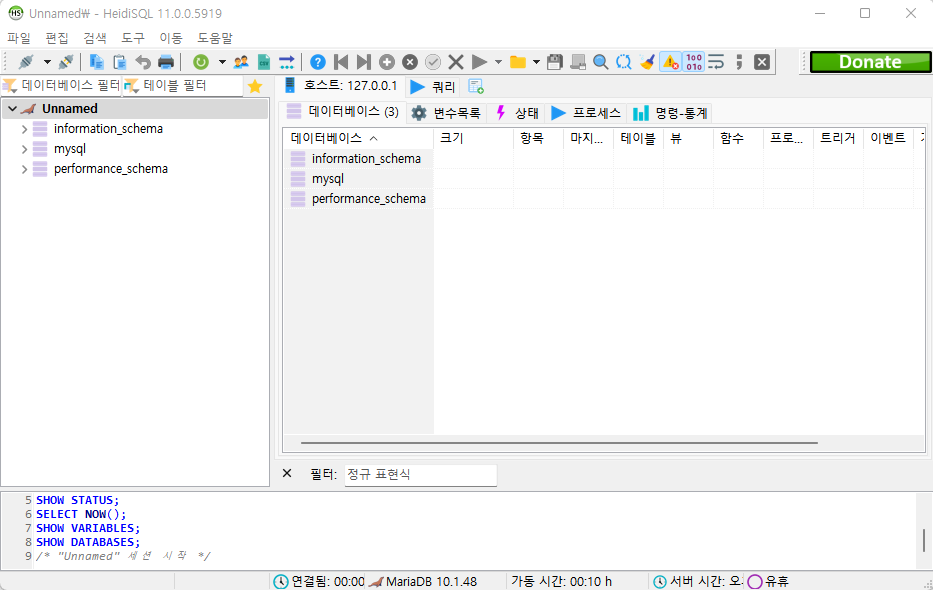Open the 검색 menu
The height and width of the screenshot is (590, 933).
coord(95,38)
